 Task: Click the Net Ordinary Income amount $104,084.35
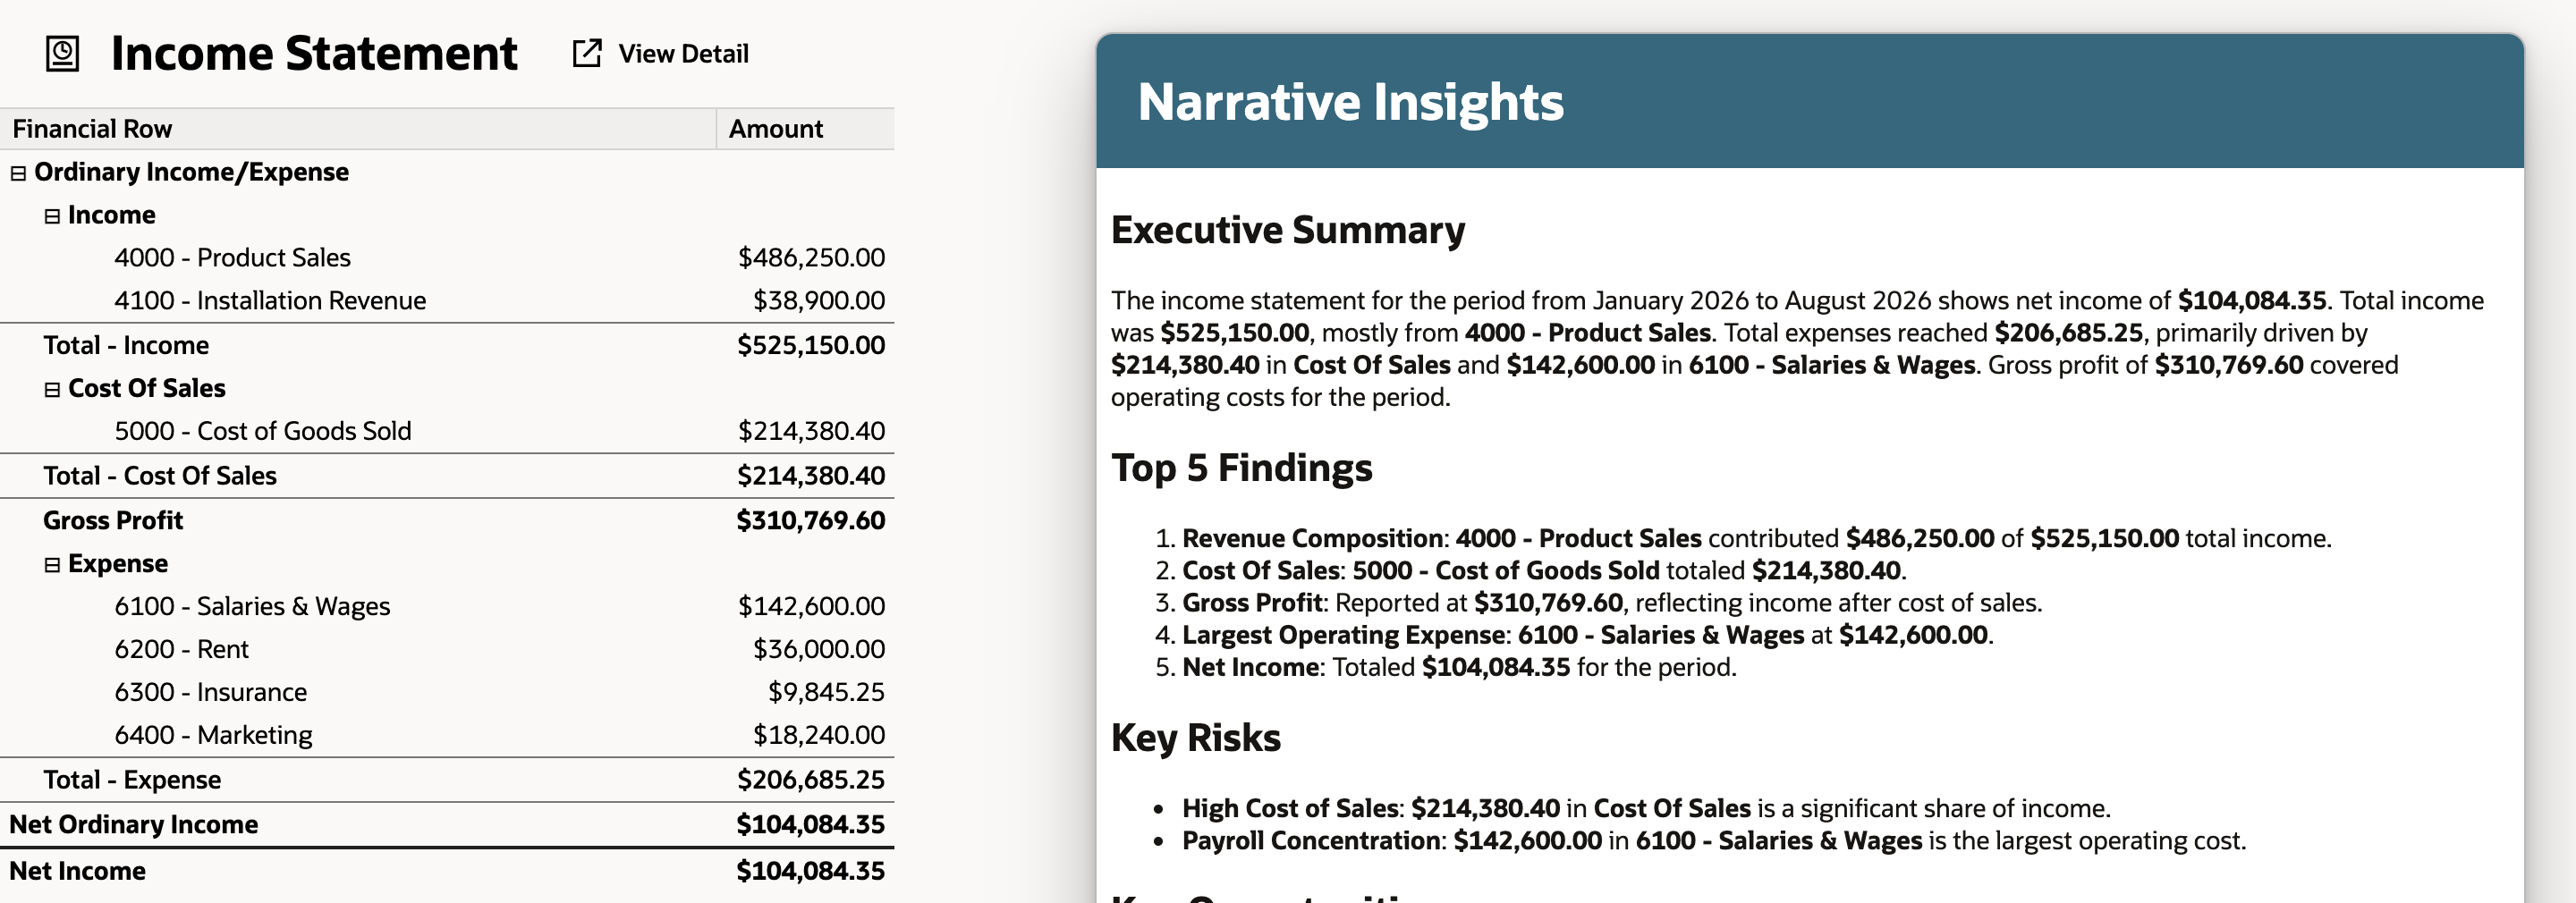pos(811,825)
